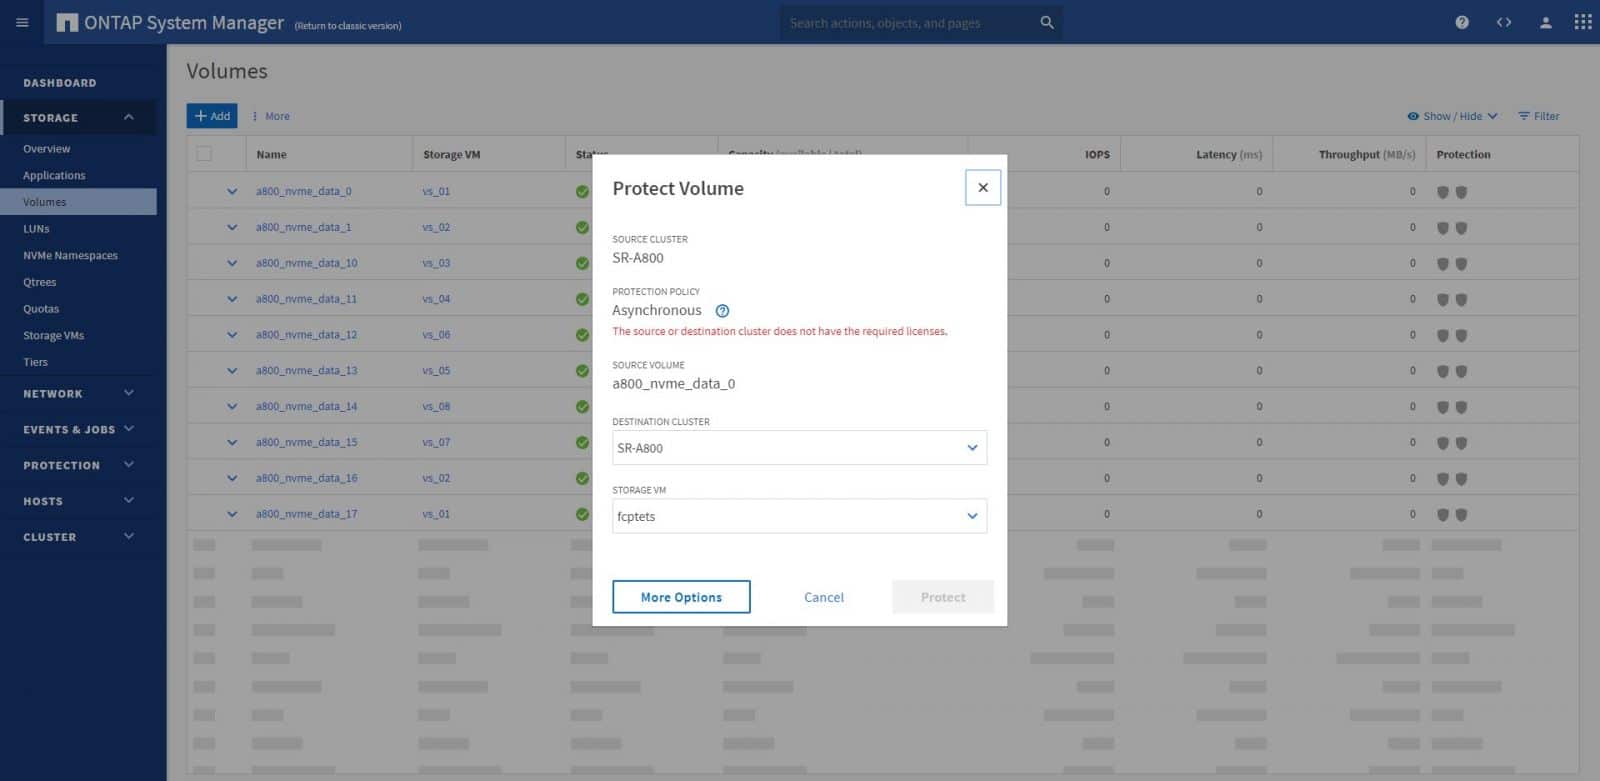The image size is (1600, 781).
Task: Click green status icon for a800_nvme_data_15
Action: coord(582,442)
